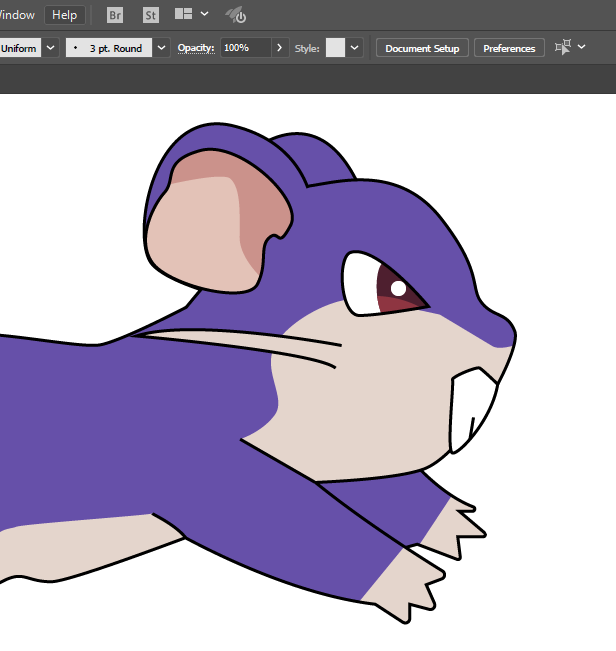Click the Align to Selection icon

click(563, 47)
